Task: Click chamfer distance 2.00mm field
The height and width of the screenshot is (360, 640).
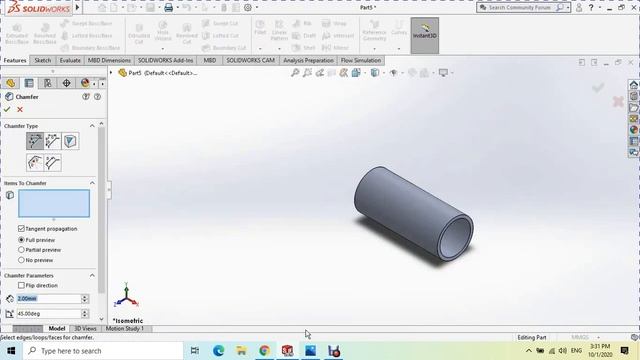Action: [x=49, y=299]
